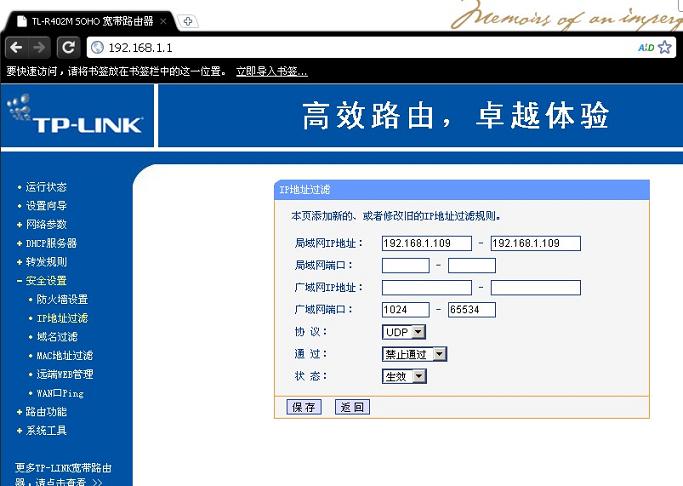Expand the 路由功能 menu section
683x486 pixels.
(46, 411)
